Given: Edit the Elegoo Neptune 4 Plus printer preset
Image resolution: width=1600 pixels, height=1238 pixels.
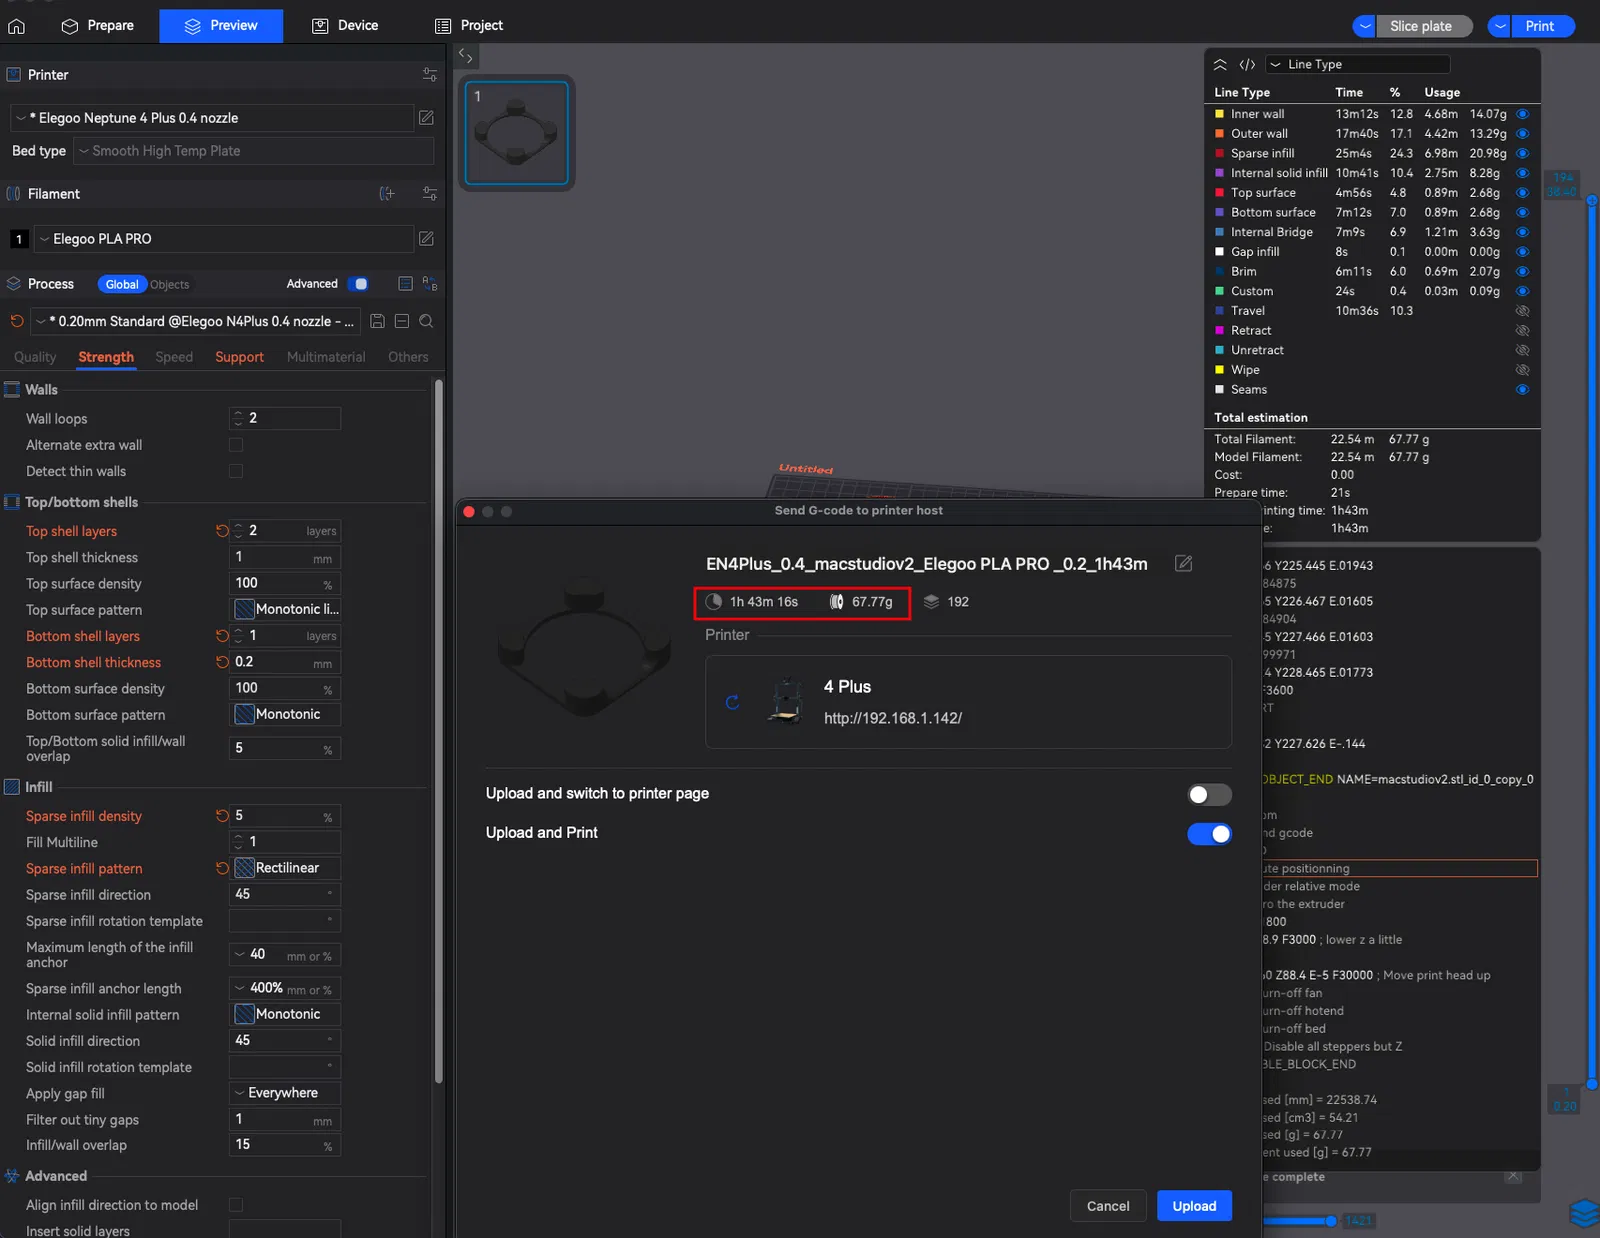Looking at the screenshot, I should (426, 118).
